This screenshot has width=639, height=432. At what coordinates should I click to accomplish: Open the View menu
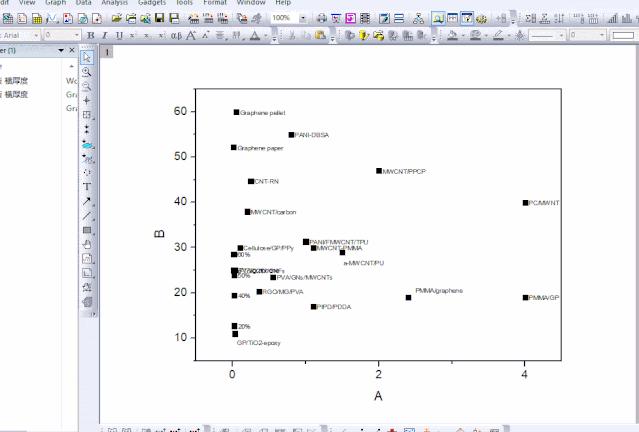[27, 2]
